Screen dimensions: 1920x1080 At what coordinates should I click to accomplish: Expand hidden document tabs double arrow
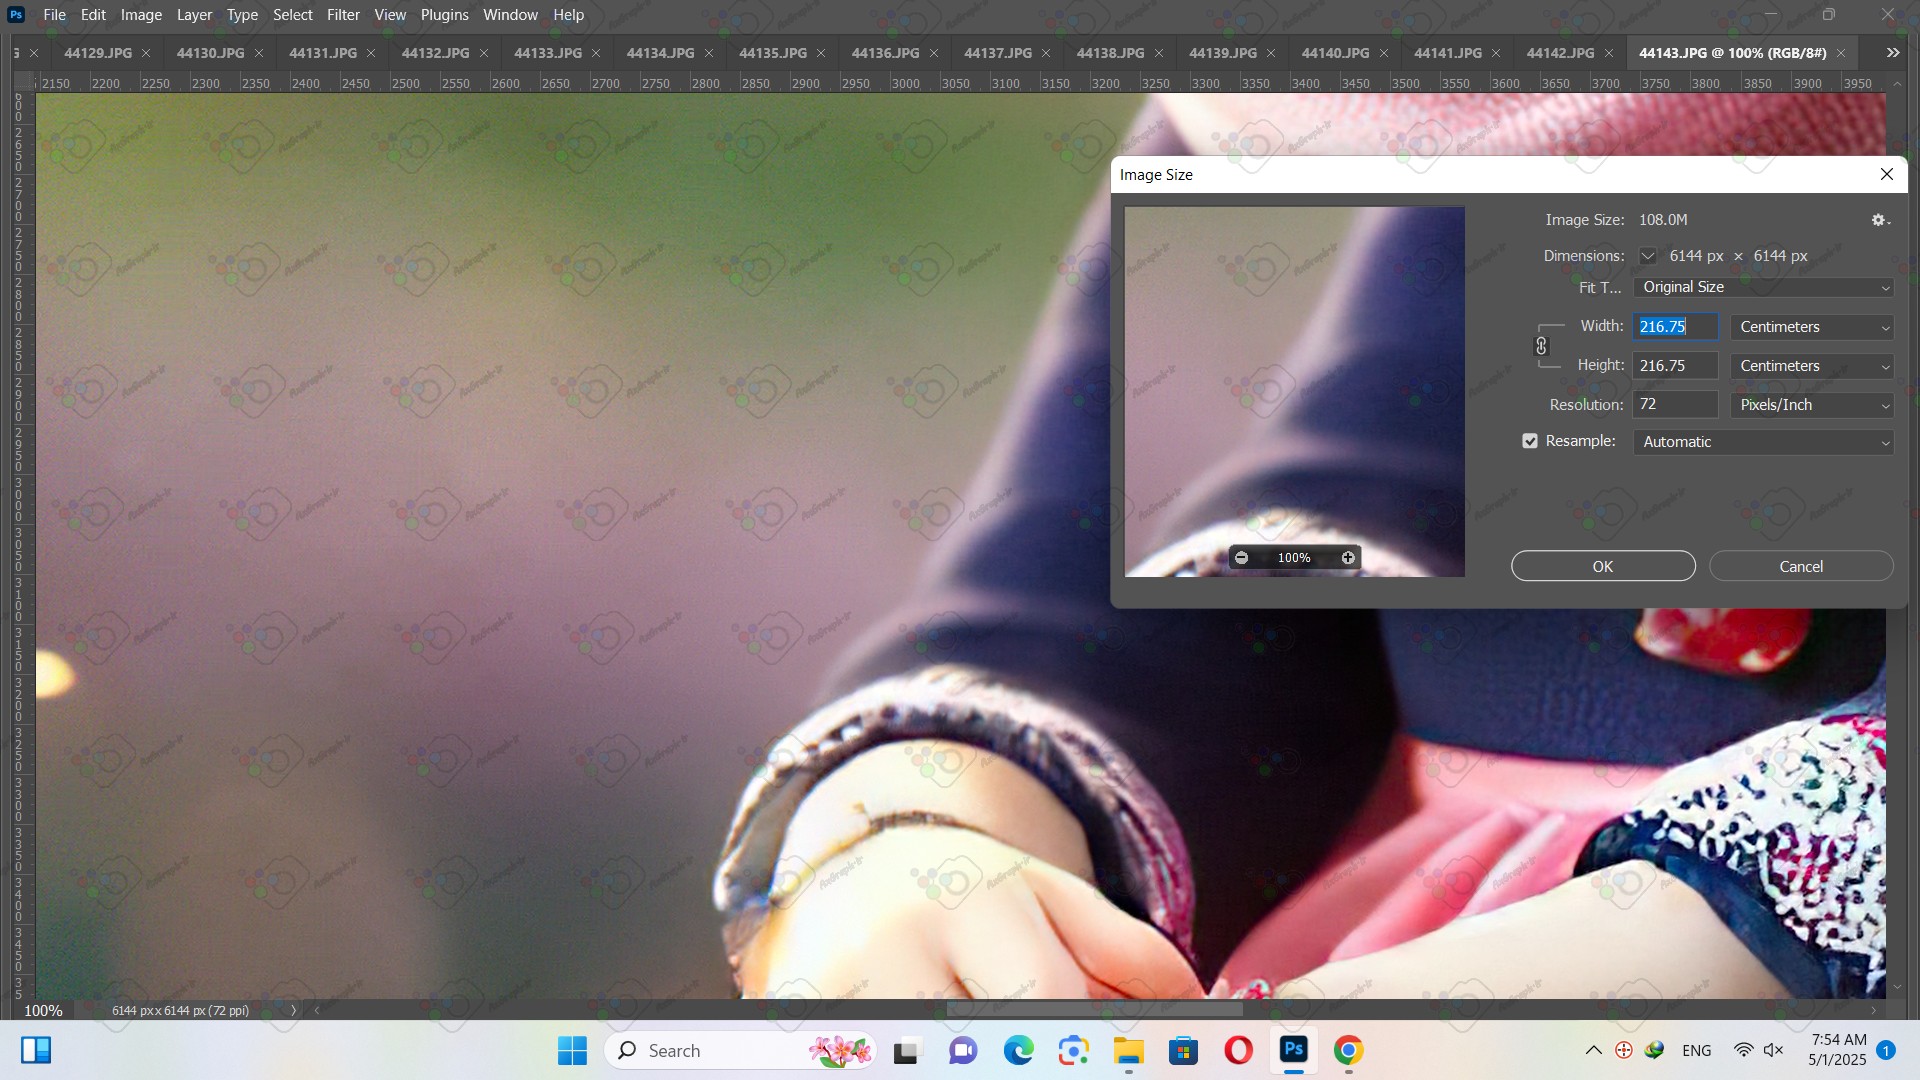(1893, 53)
